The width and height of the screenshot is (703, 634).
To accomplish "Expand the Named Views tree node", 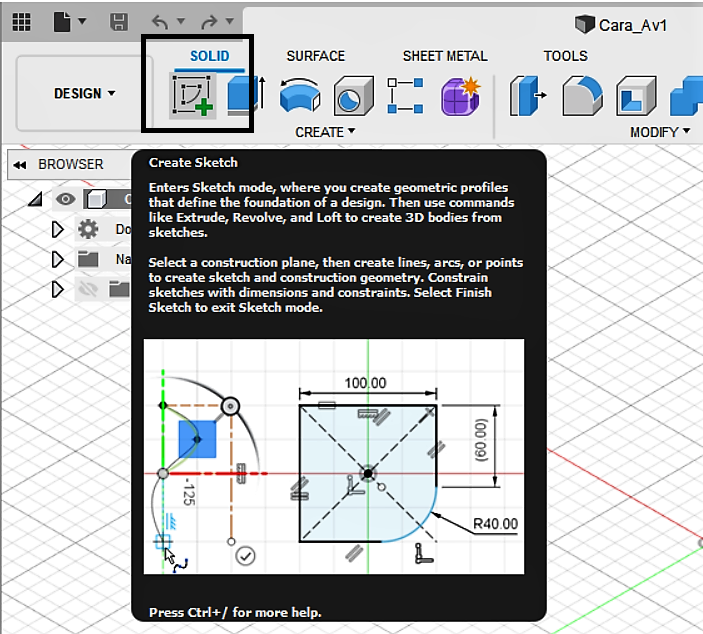I will [57, 259].
